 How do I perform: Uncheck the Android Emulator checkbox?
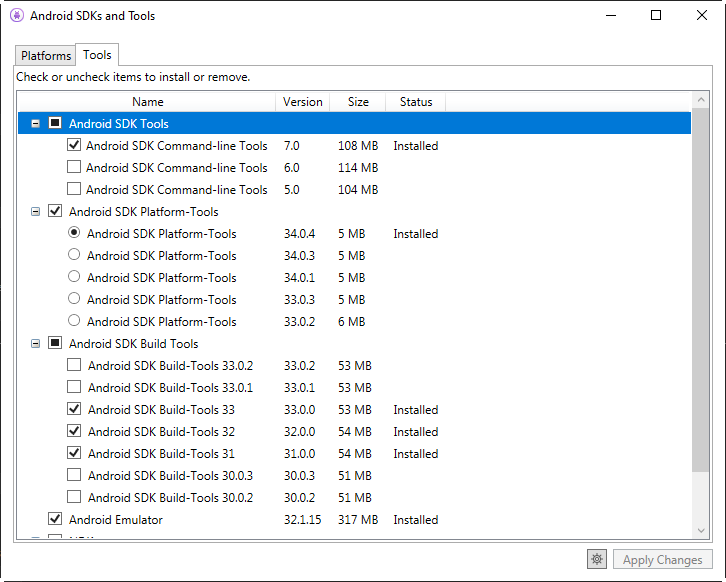[x=55, y=519]
